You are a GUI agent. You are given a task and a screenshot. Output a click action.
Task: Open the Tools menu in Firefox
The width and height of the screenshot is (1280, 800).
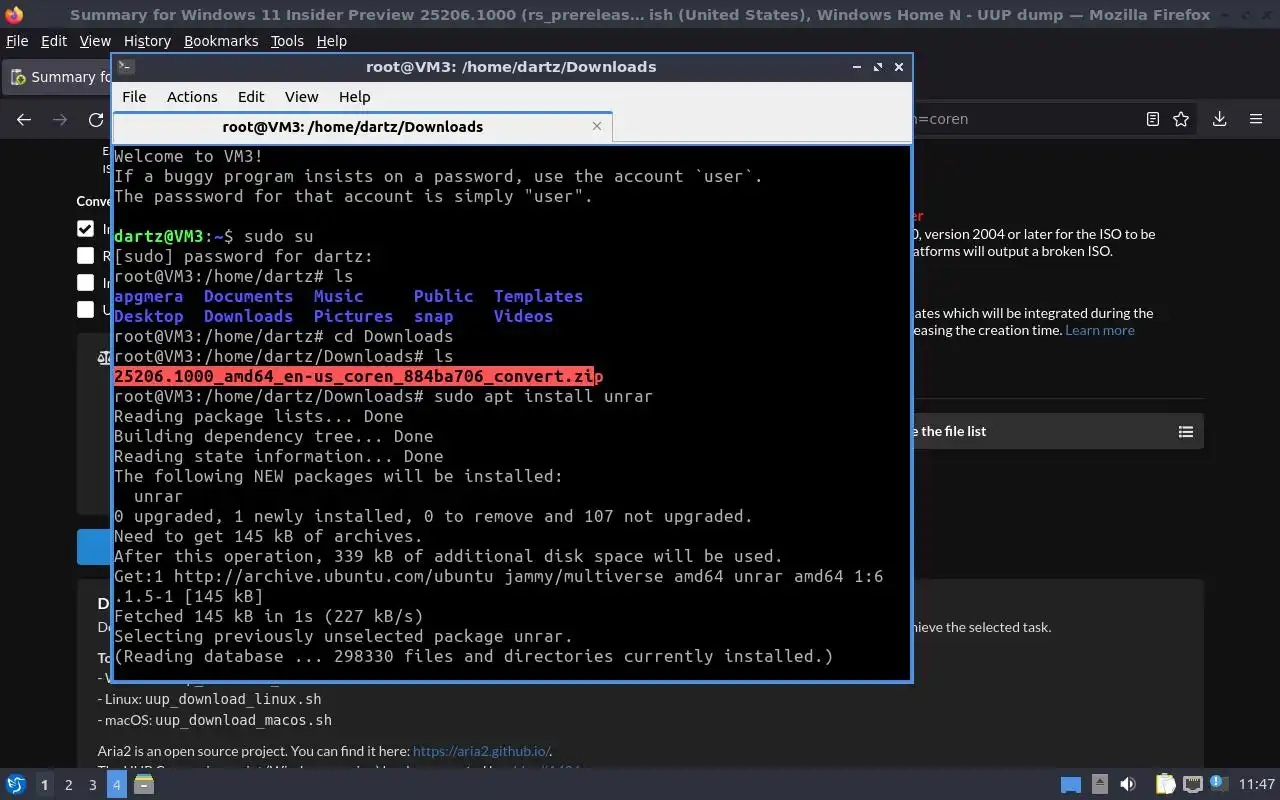[x=287, y=41]
